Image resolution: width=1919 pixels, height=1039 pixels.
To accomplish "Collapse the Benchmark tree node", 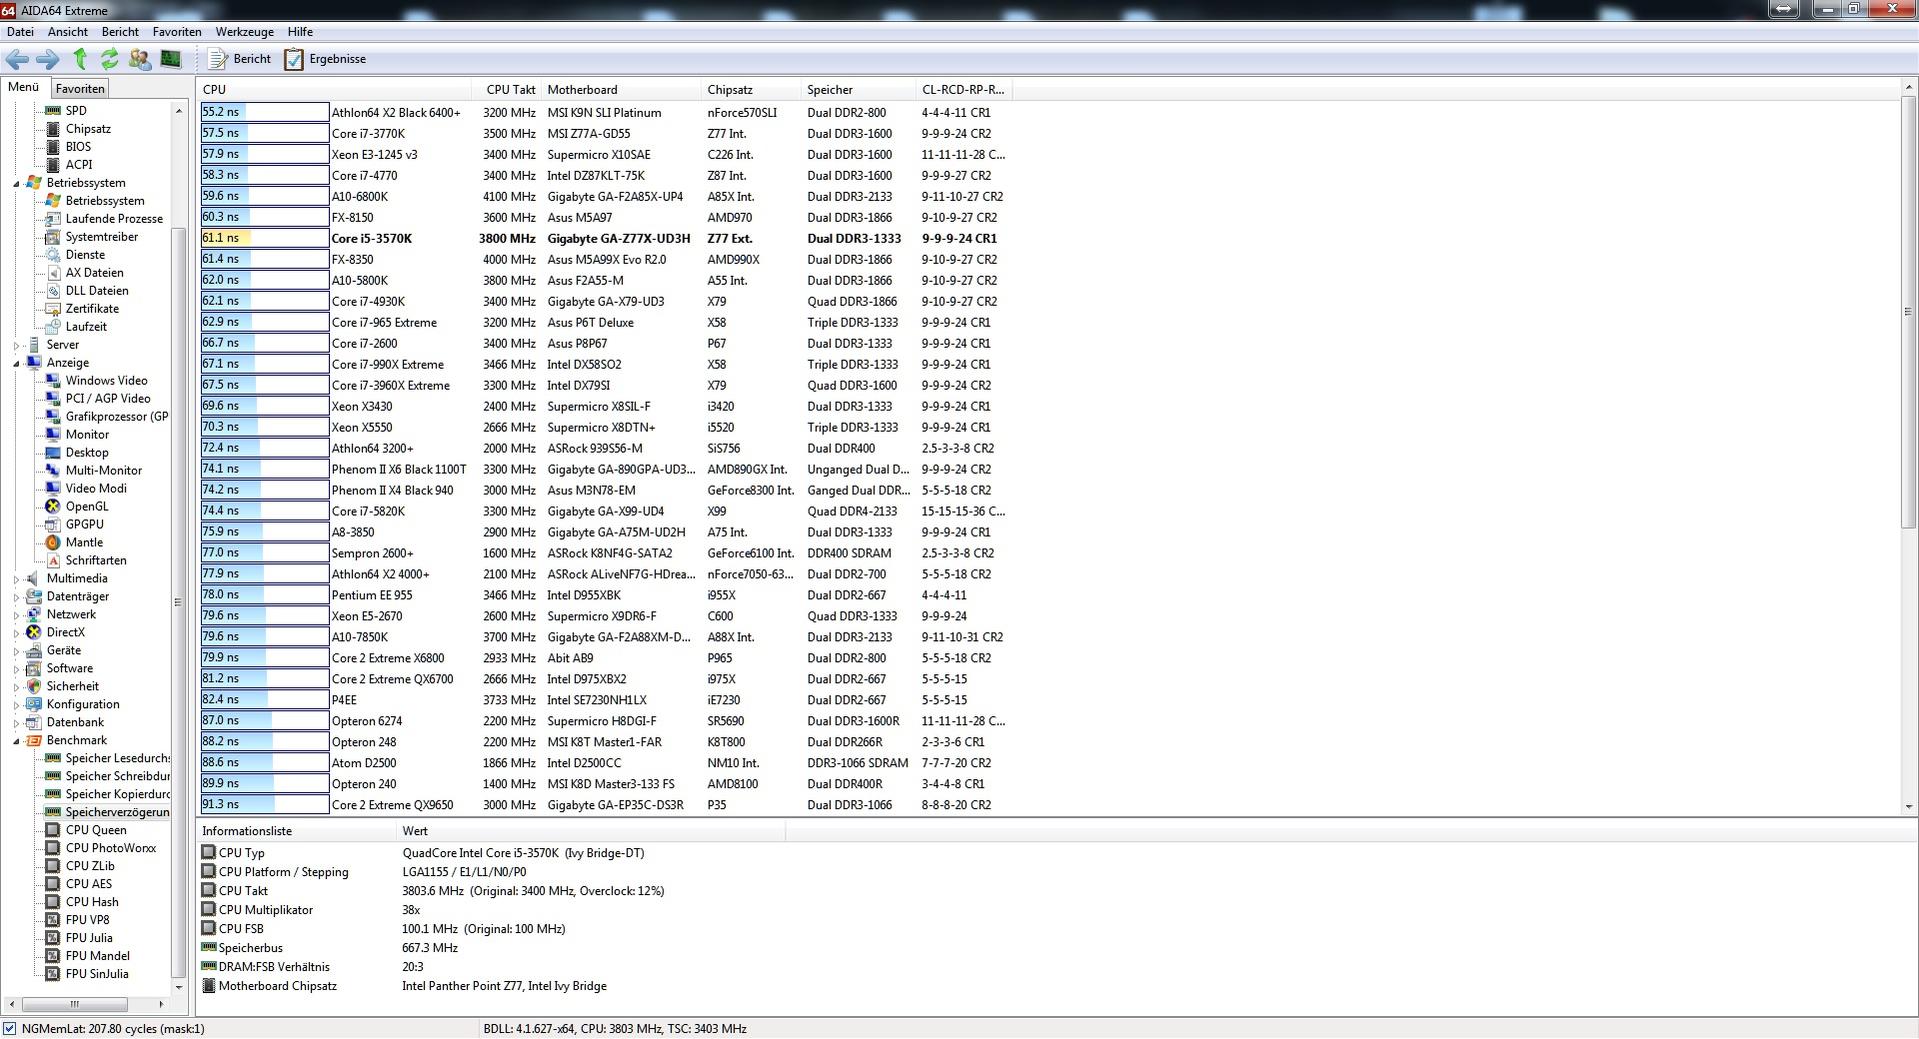I will [17, 741].
